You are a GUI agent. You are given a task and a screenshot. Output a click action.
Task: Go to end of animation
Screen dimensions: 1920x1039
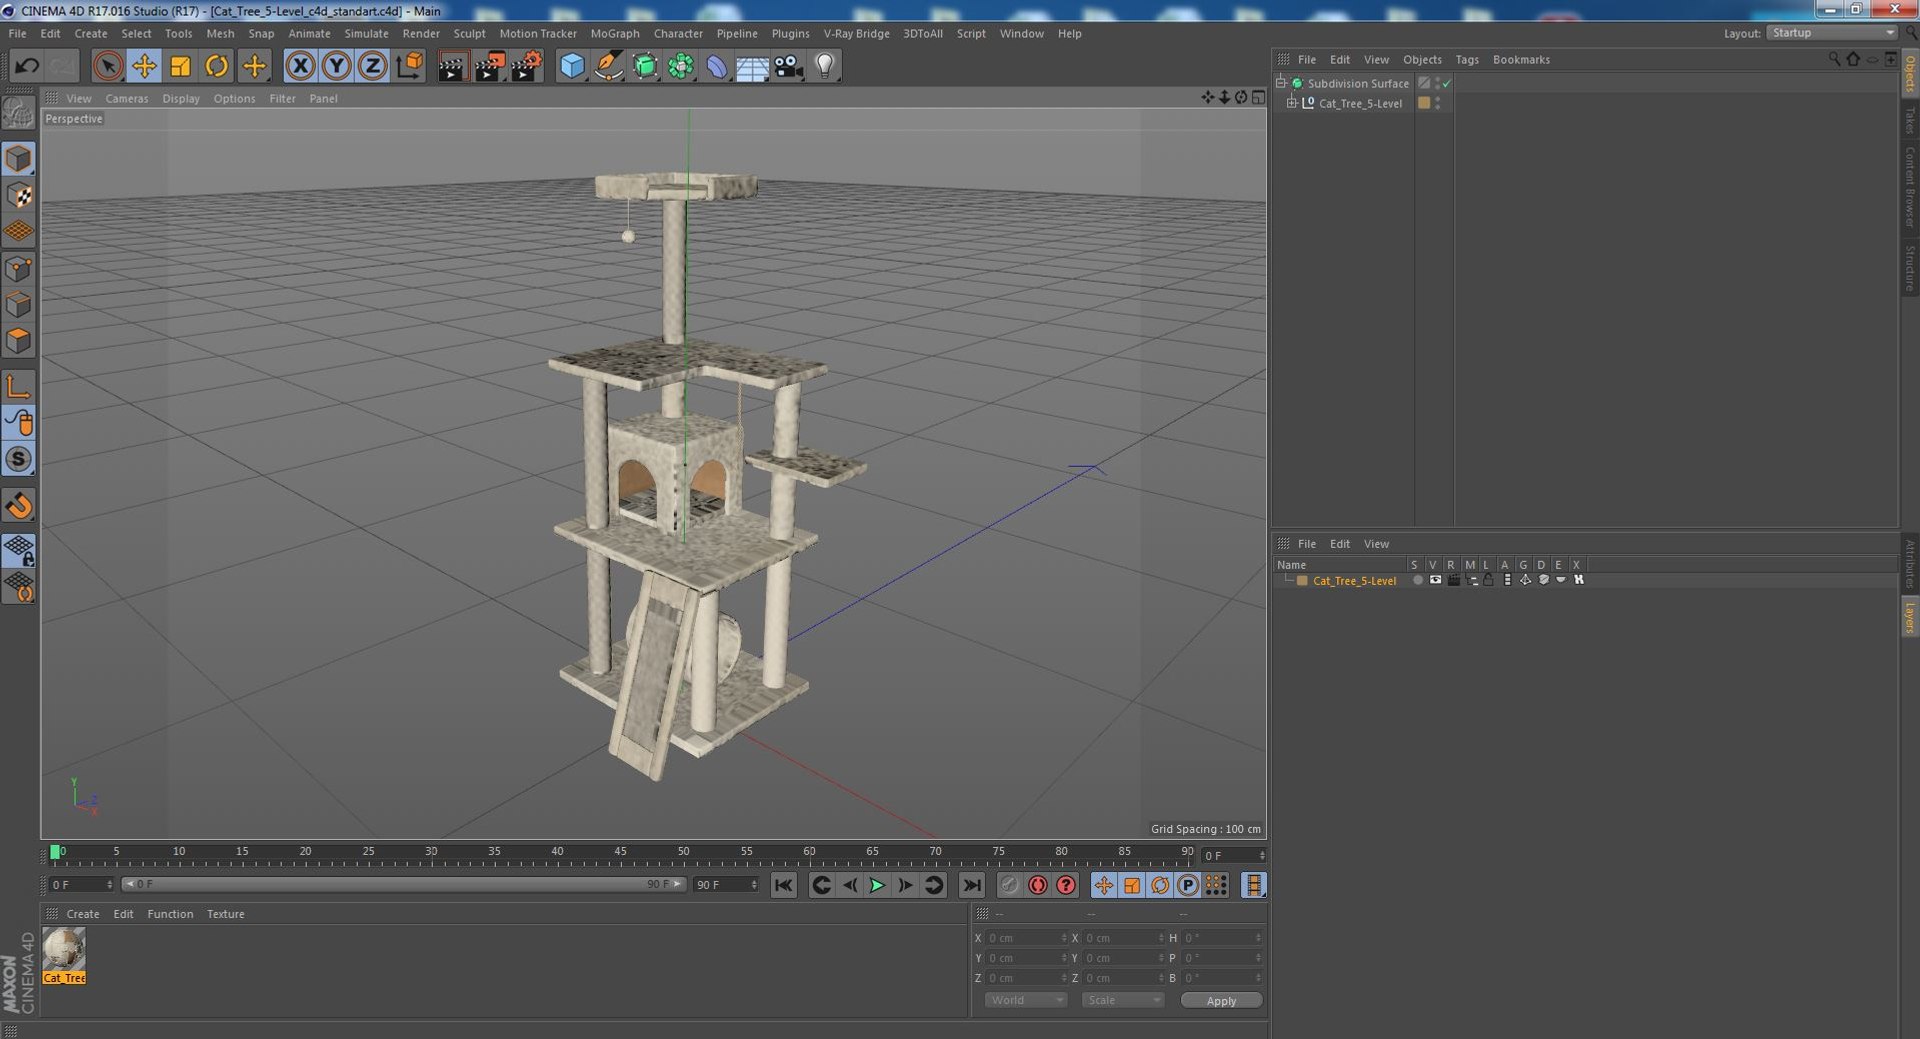(971, 885)
